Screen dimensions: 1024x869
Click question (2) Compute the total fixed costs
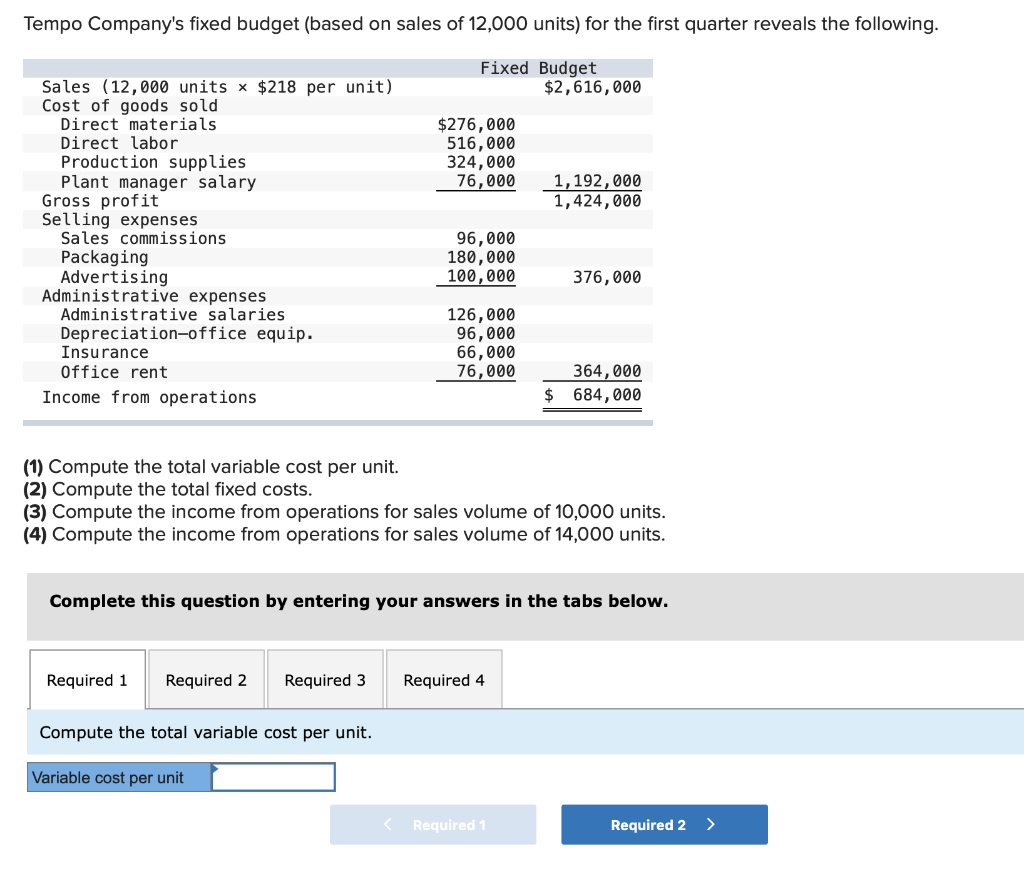click(x=168, y=489)
